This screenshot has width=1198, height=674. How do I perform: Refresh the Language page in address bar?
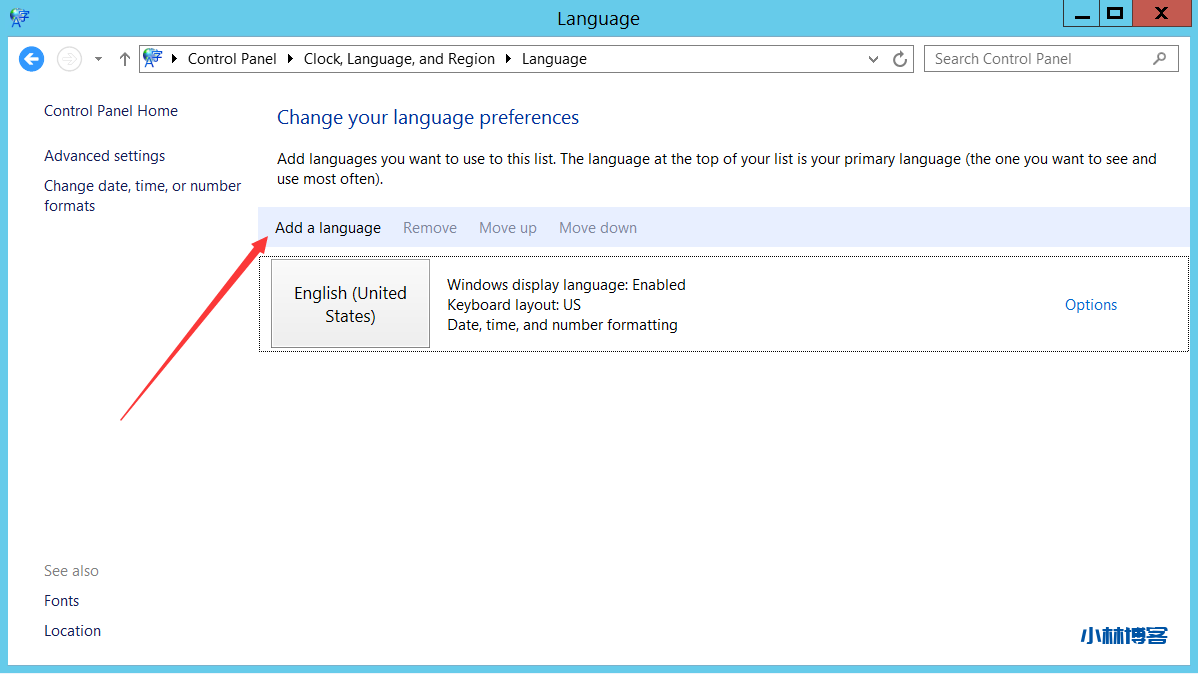[900, 59]
